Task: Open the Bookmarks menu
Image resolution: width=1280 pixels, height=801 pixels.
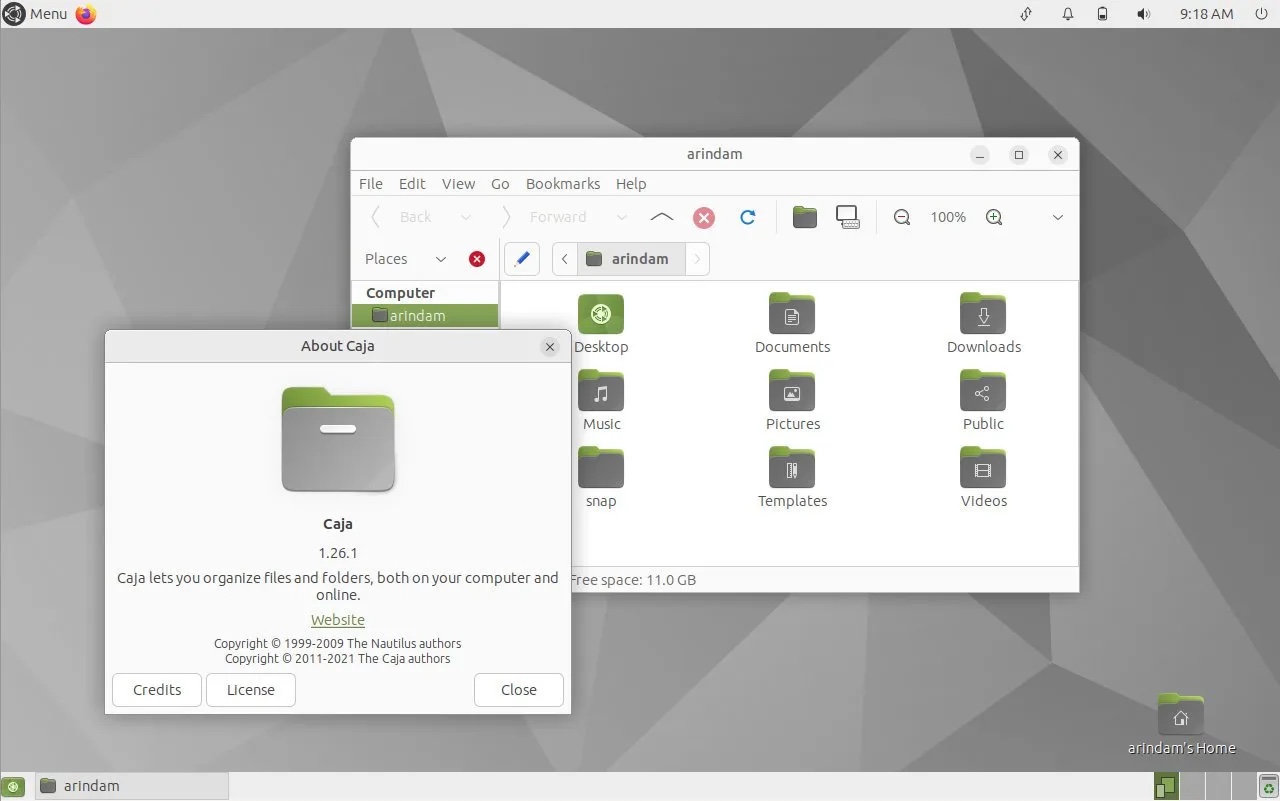Action: (562, 184)
